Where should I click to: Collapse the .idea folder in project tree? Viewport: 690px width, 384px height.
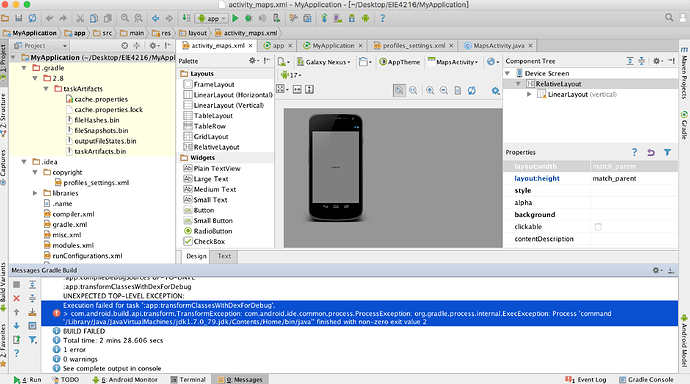coord(24,162)
